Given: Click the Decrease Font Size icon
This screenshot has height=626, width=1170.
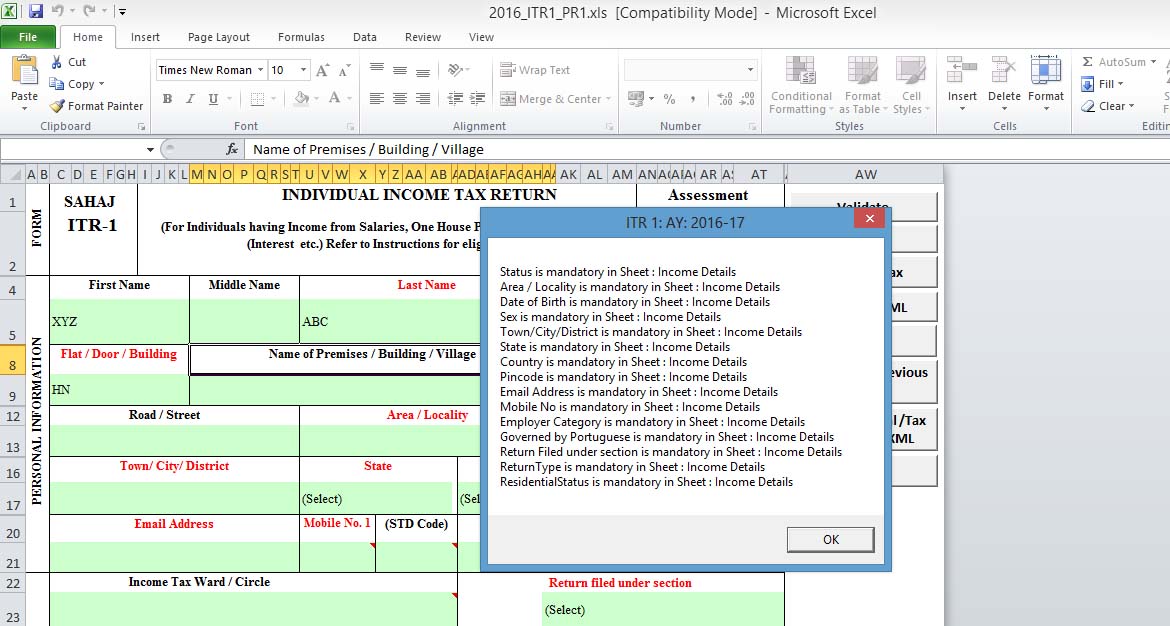Looking at the screenshot, I should click(x=344, y=71).
